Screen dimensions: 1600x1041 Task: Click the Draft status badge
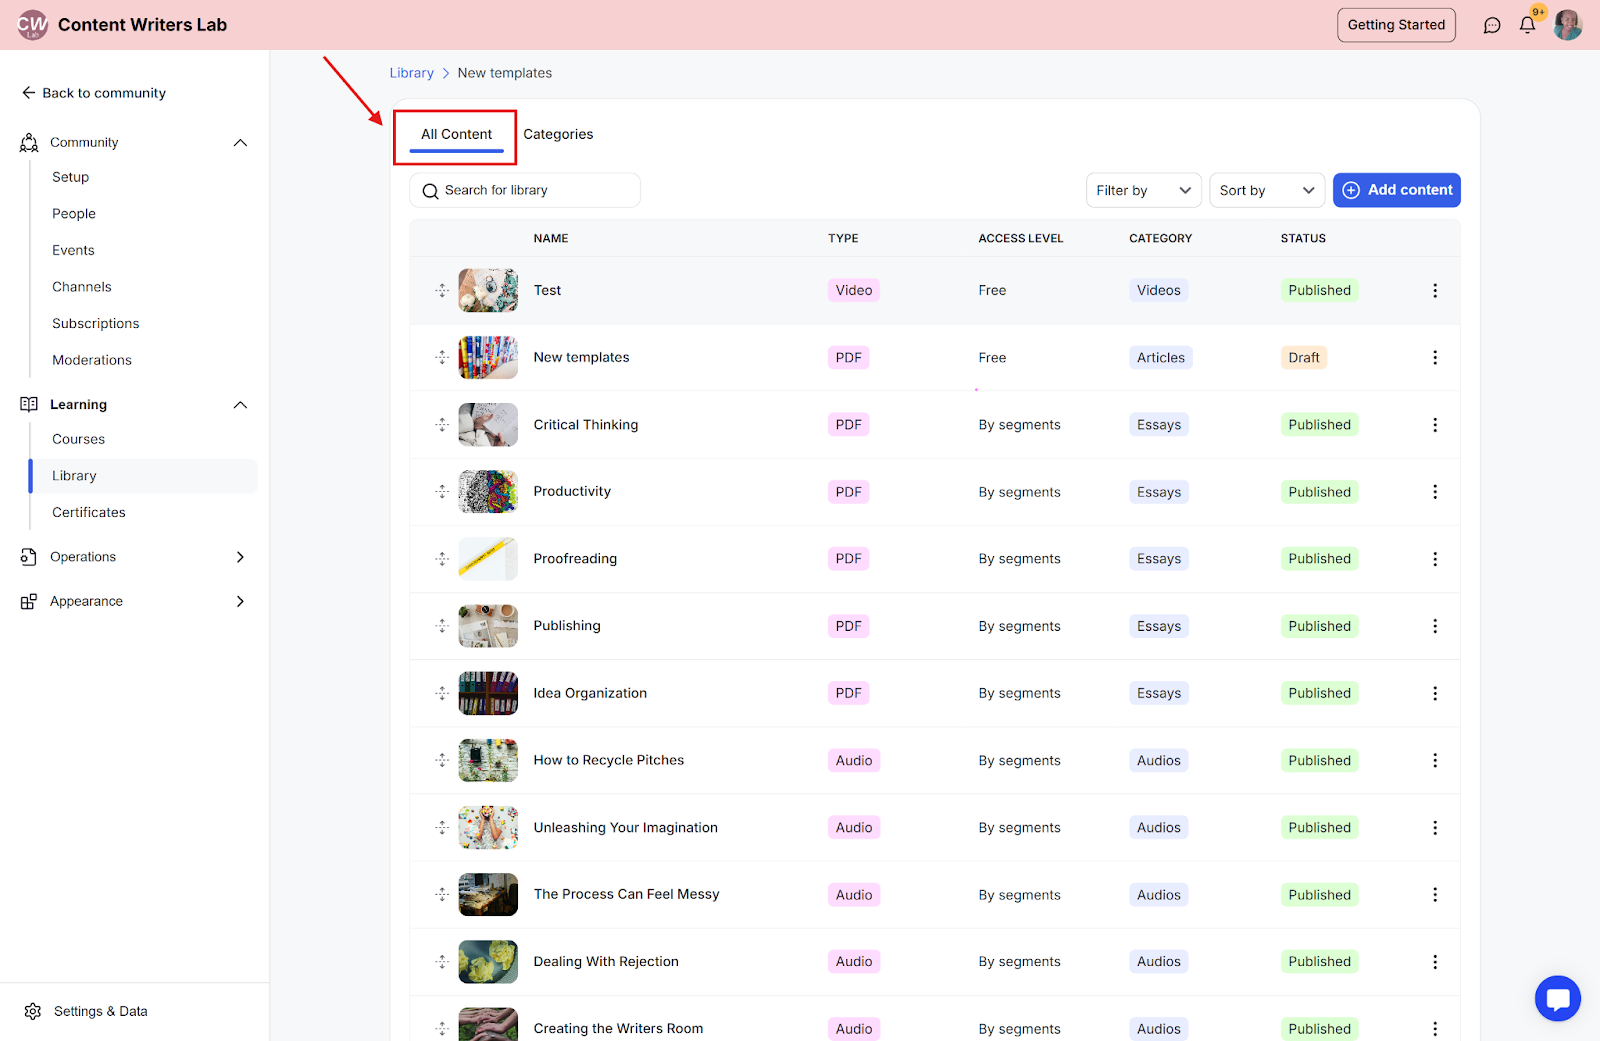click(1303, 358)
